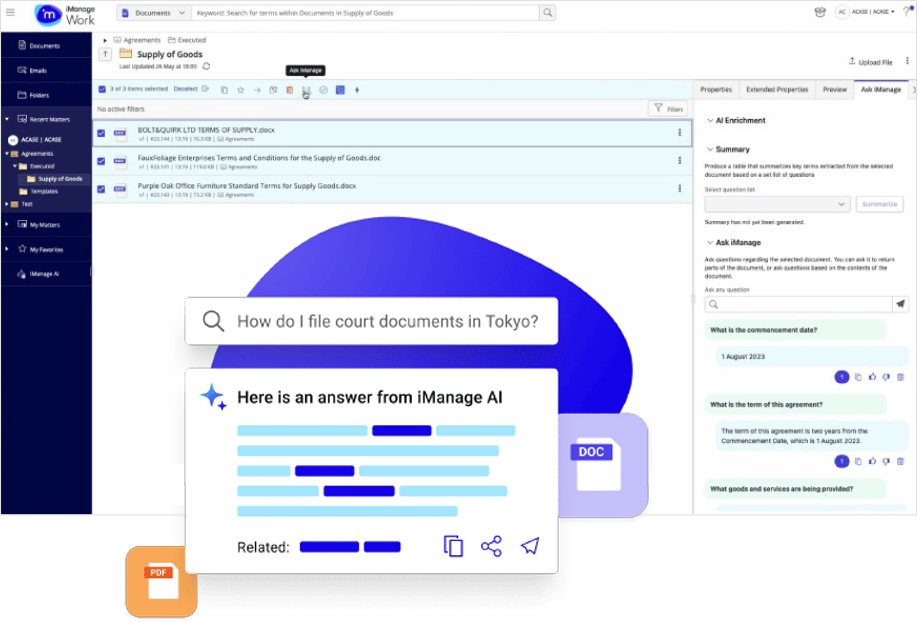
Task: Refresh the Supply of Goods folder
Action: click(x=206, y=66)
